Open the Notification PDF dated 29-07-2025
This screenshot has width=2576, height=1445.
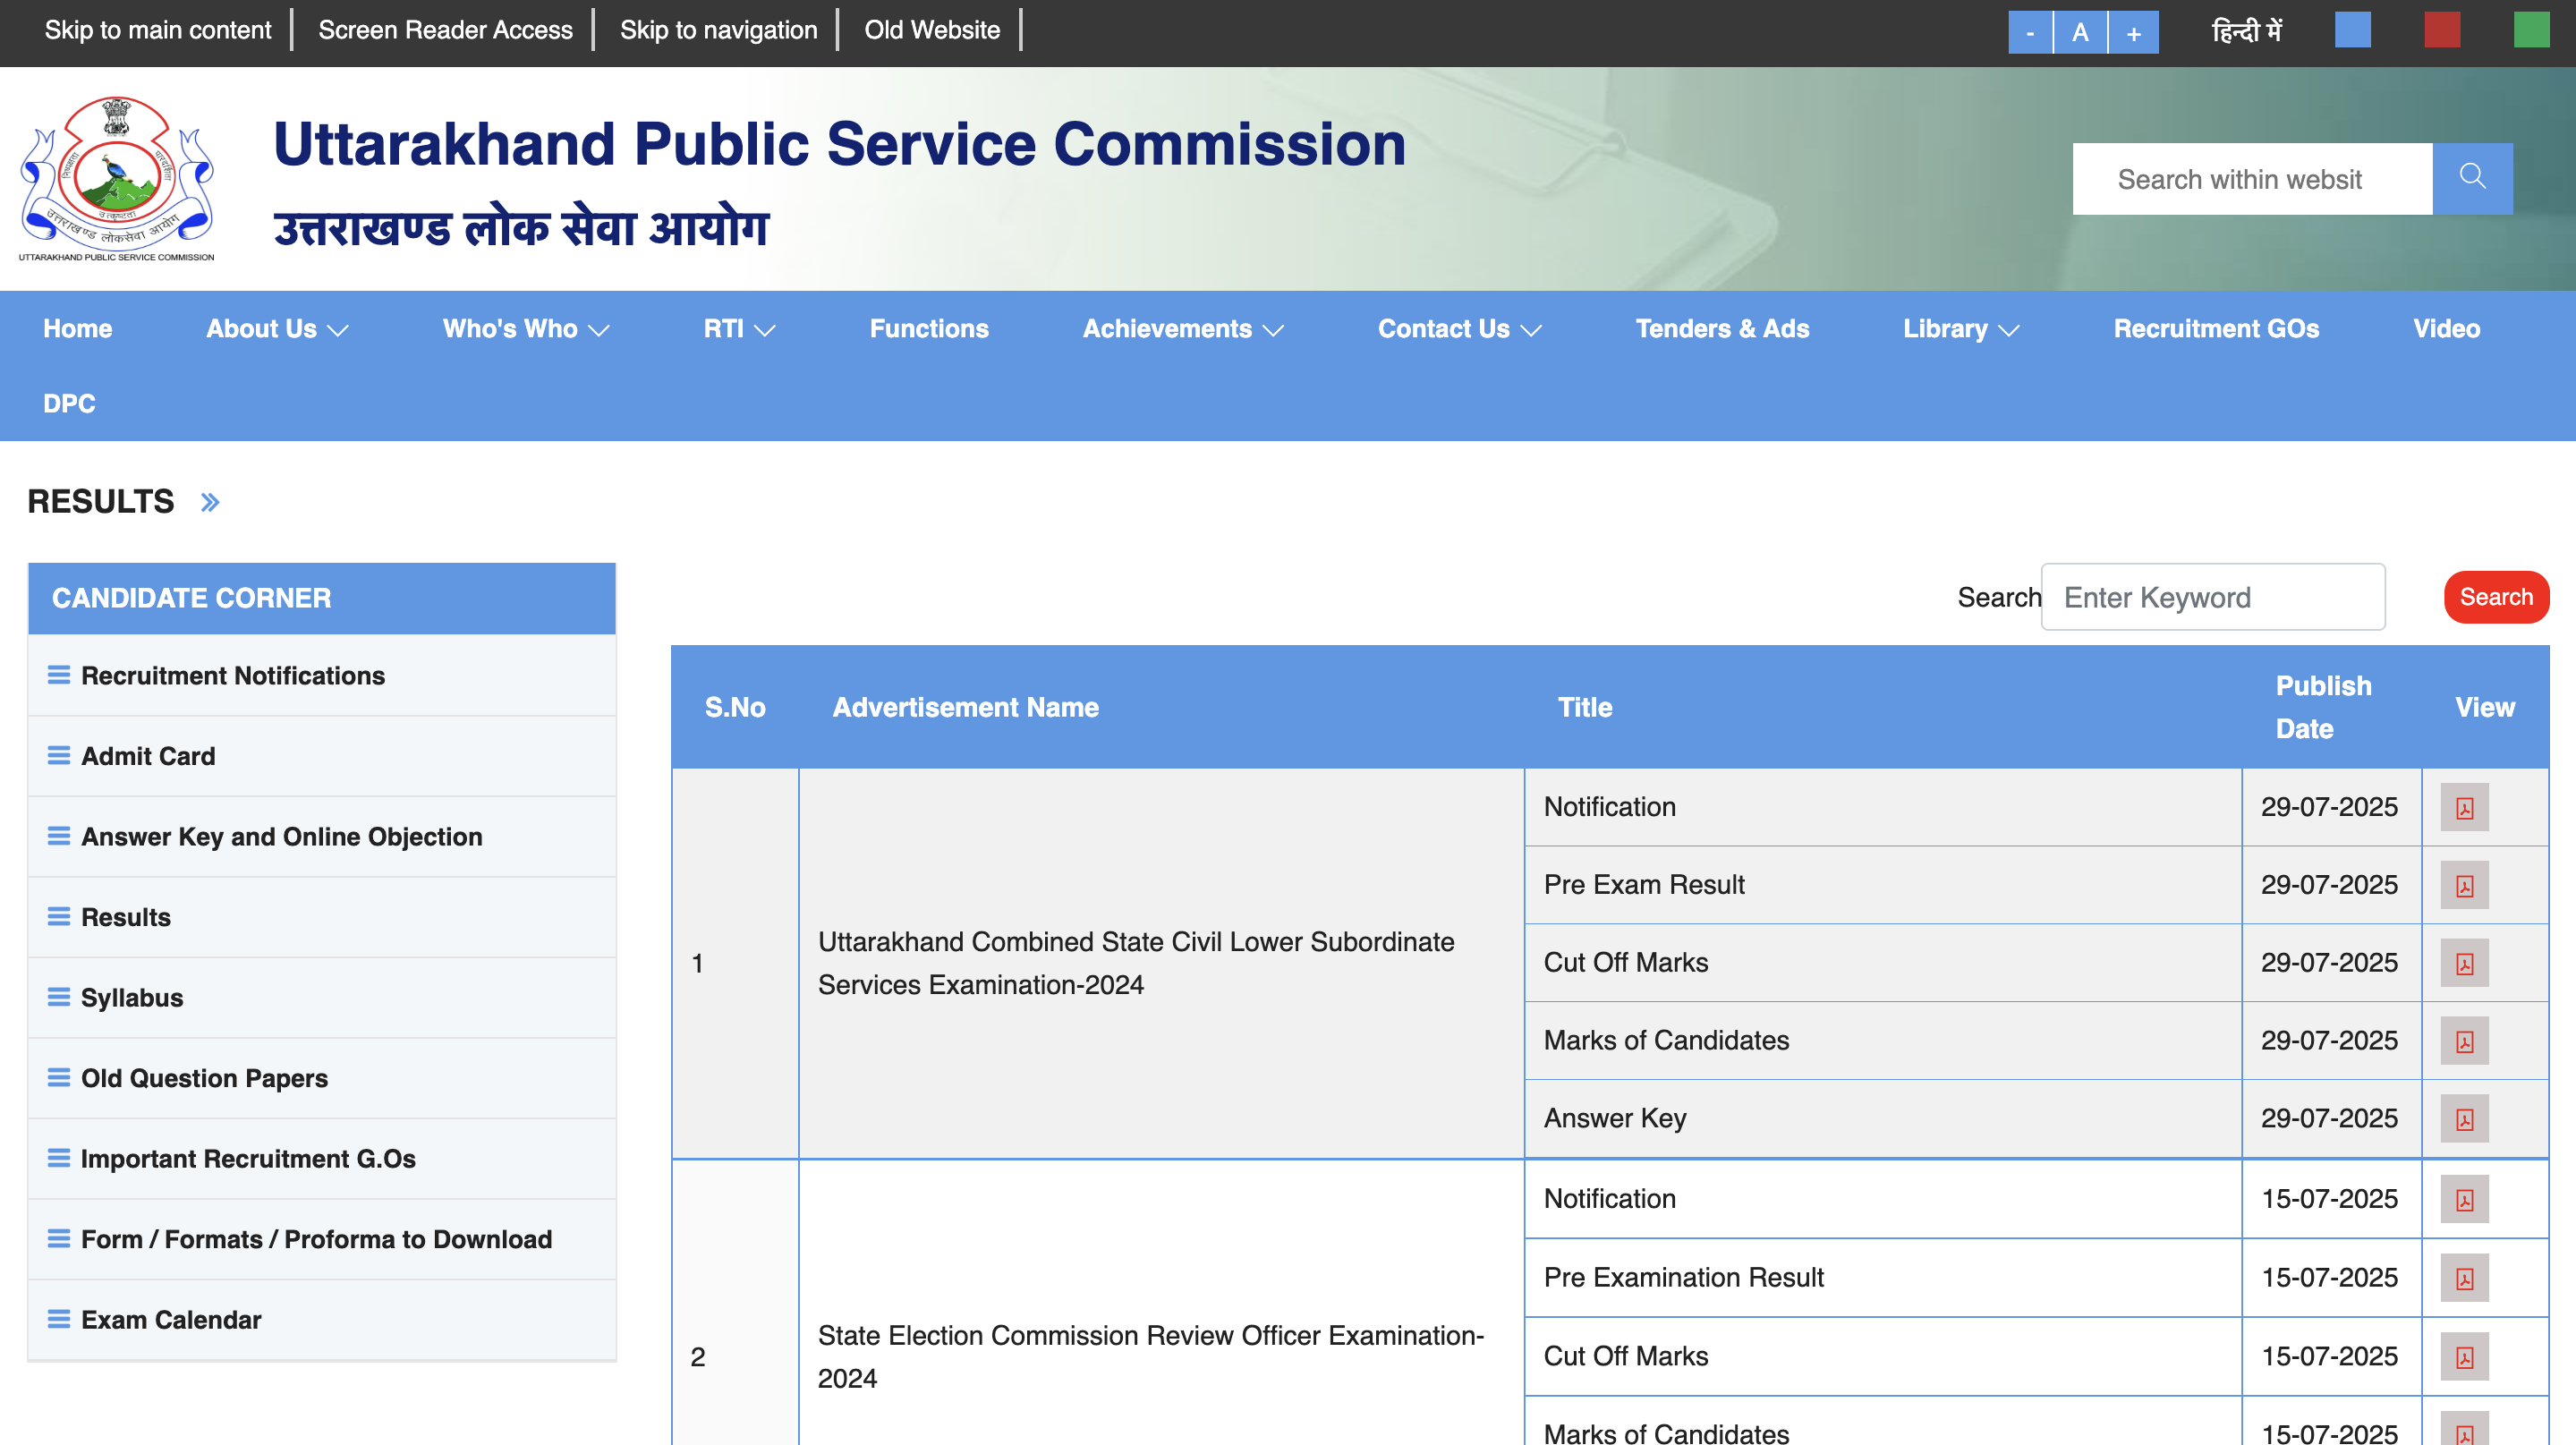[x=2464, y=807]
